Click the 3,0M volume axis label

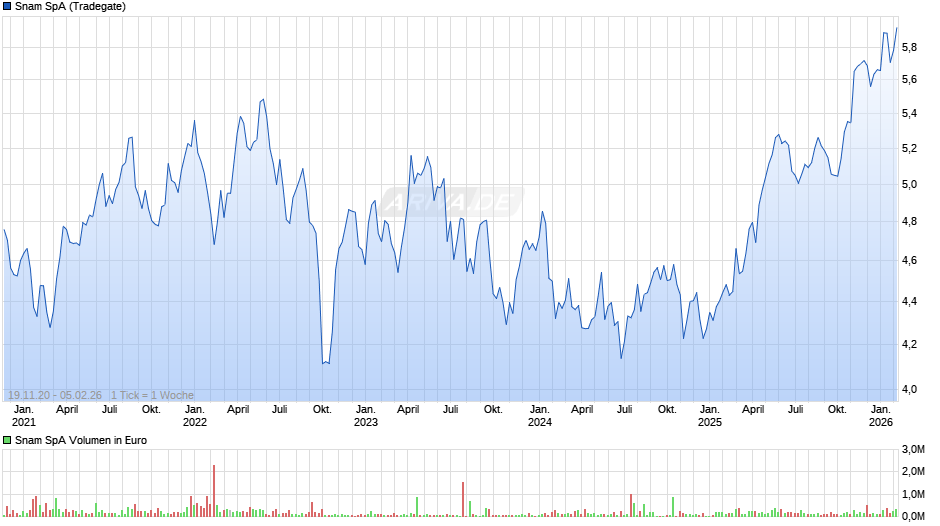[913, 449]
